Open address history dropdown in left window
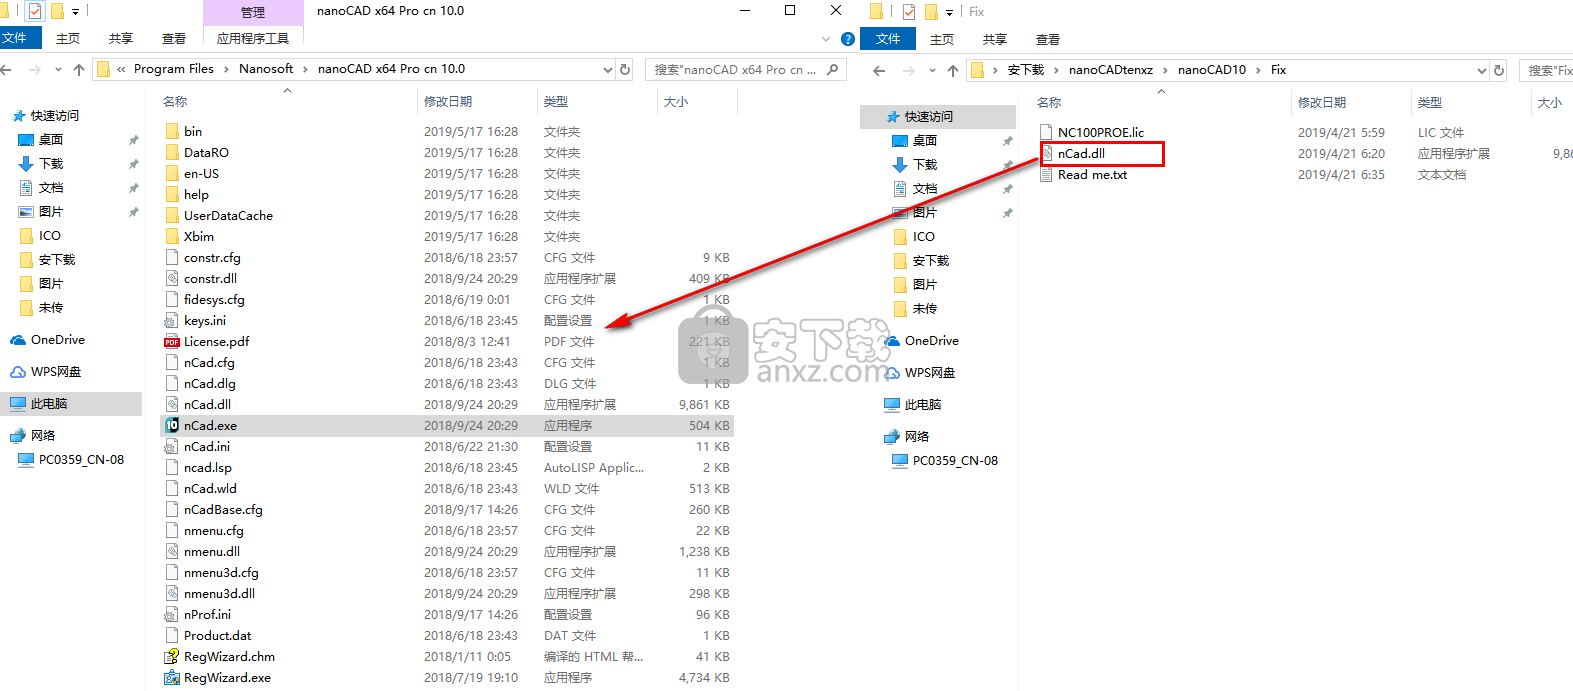The width and height of the screenshot is (1573, 691). [x=608, y=70]
